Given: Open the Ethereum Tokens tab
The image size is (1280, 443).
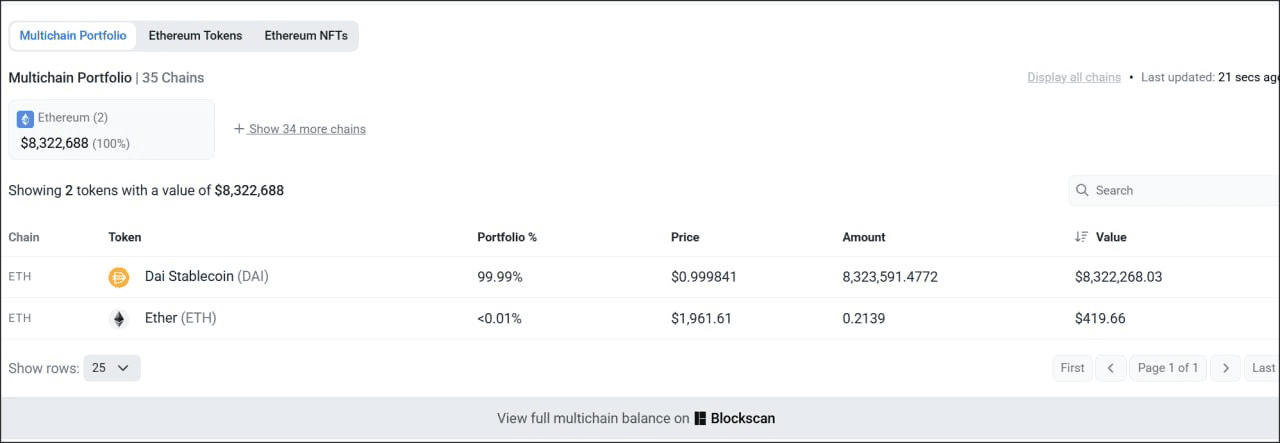Looking at the screenshot, I should click(195, 35).
